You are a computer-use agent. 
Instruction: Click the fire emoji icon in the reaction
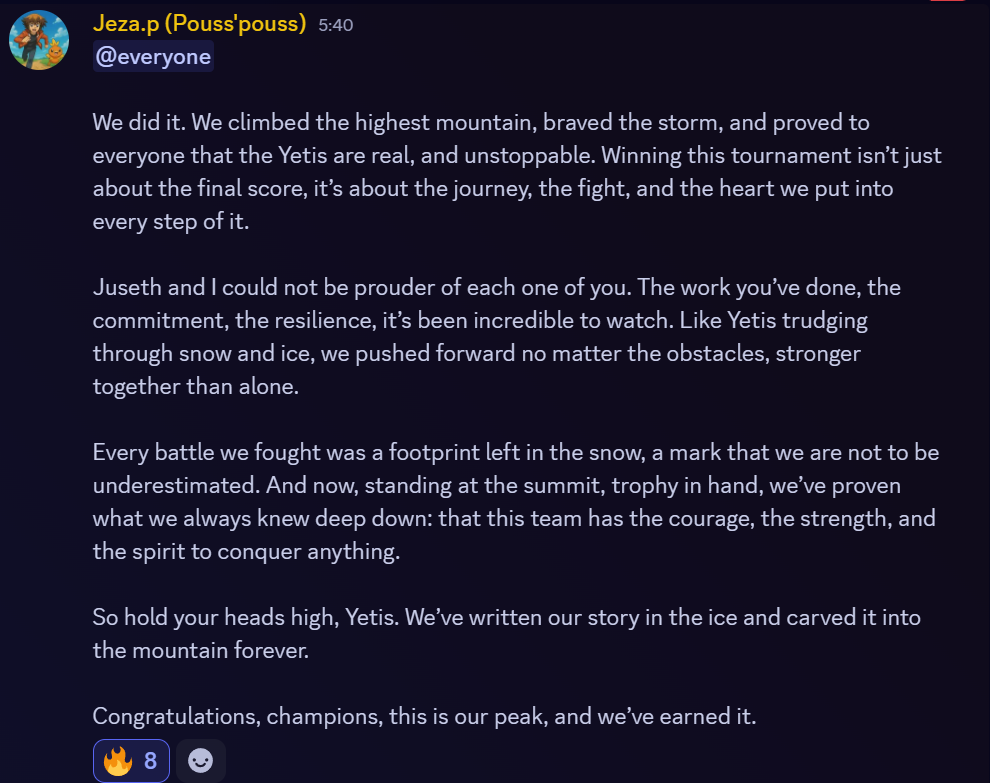(x=118, y=760)
